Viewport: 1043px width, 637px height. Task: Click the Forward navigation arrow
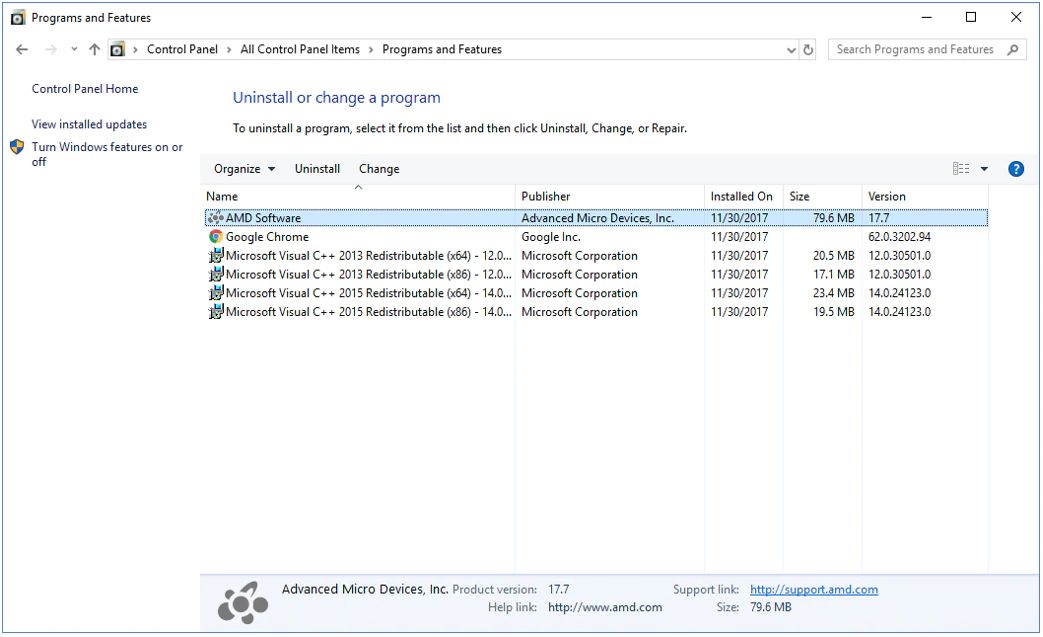[x=51, y=49]
